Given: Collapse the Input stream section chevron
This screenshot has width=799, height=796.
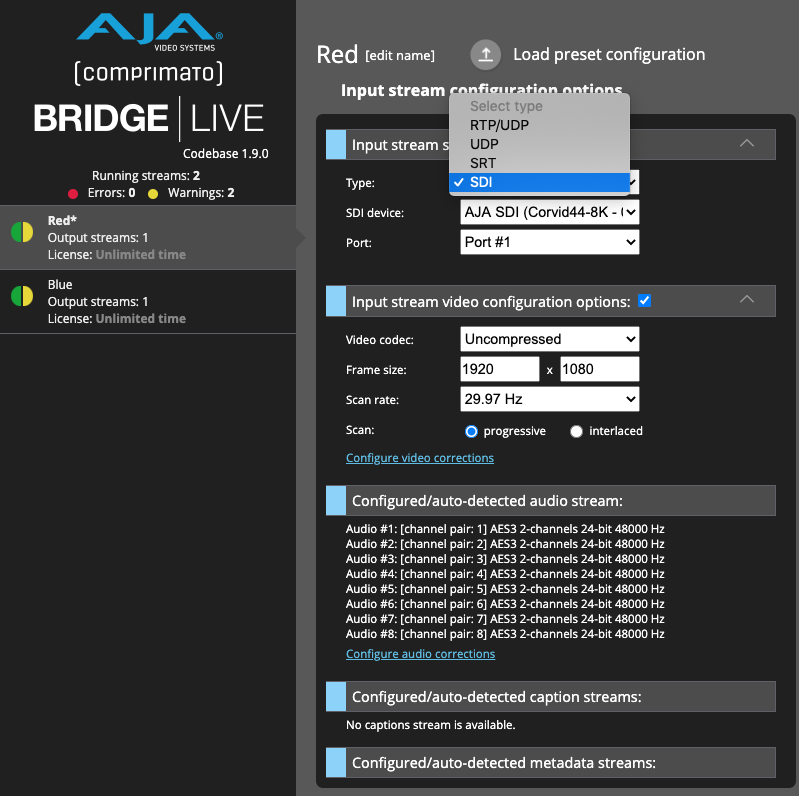Looking at the screenshot, I should pos(746,144).
